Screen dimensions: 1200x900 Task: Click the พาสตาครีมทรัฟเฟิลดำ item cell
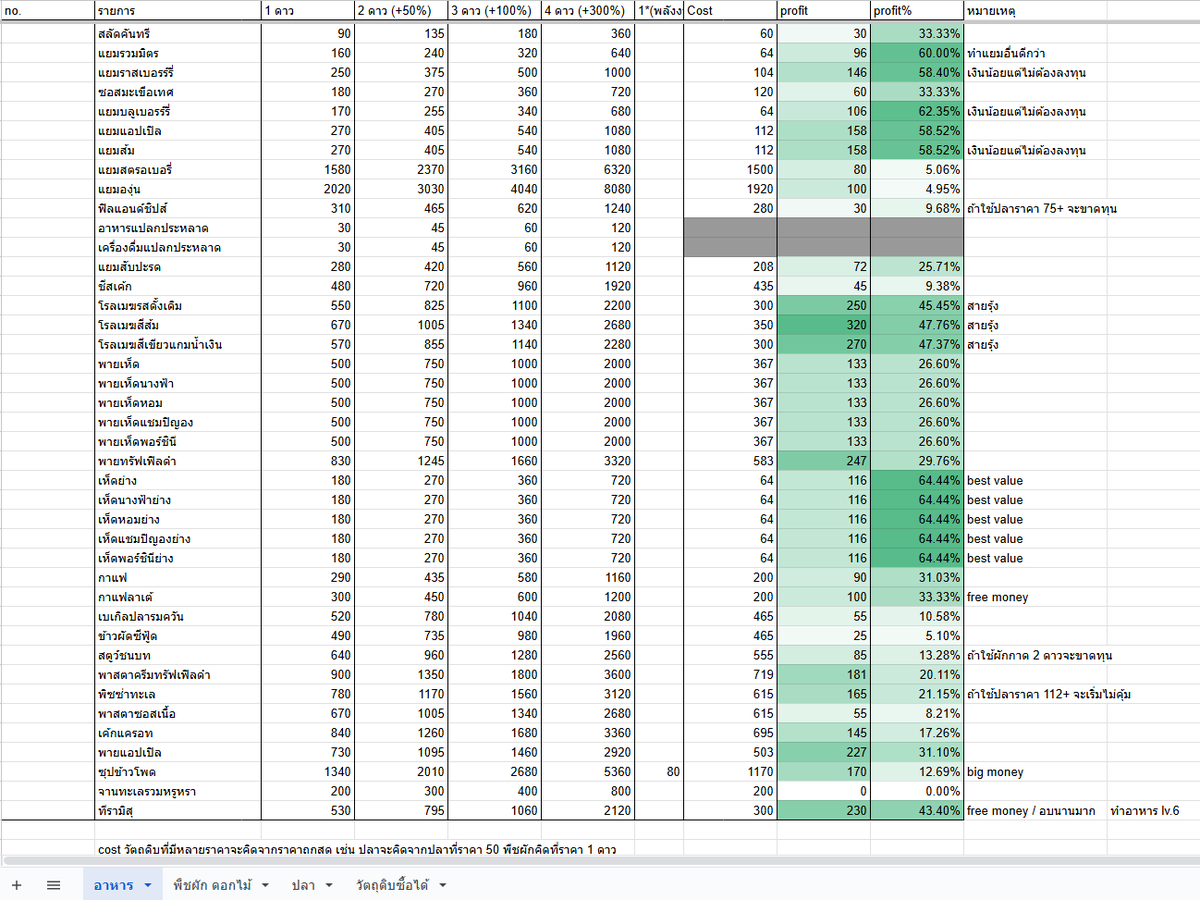[x=178, y=676]
